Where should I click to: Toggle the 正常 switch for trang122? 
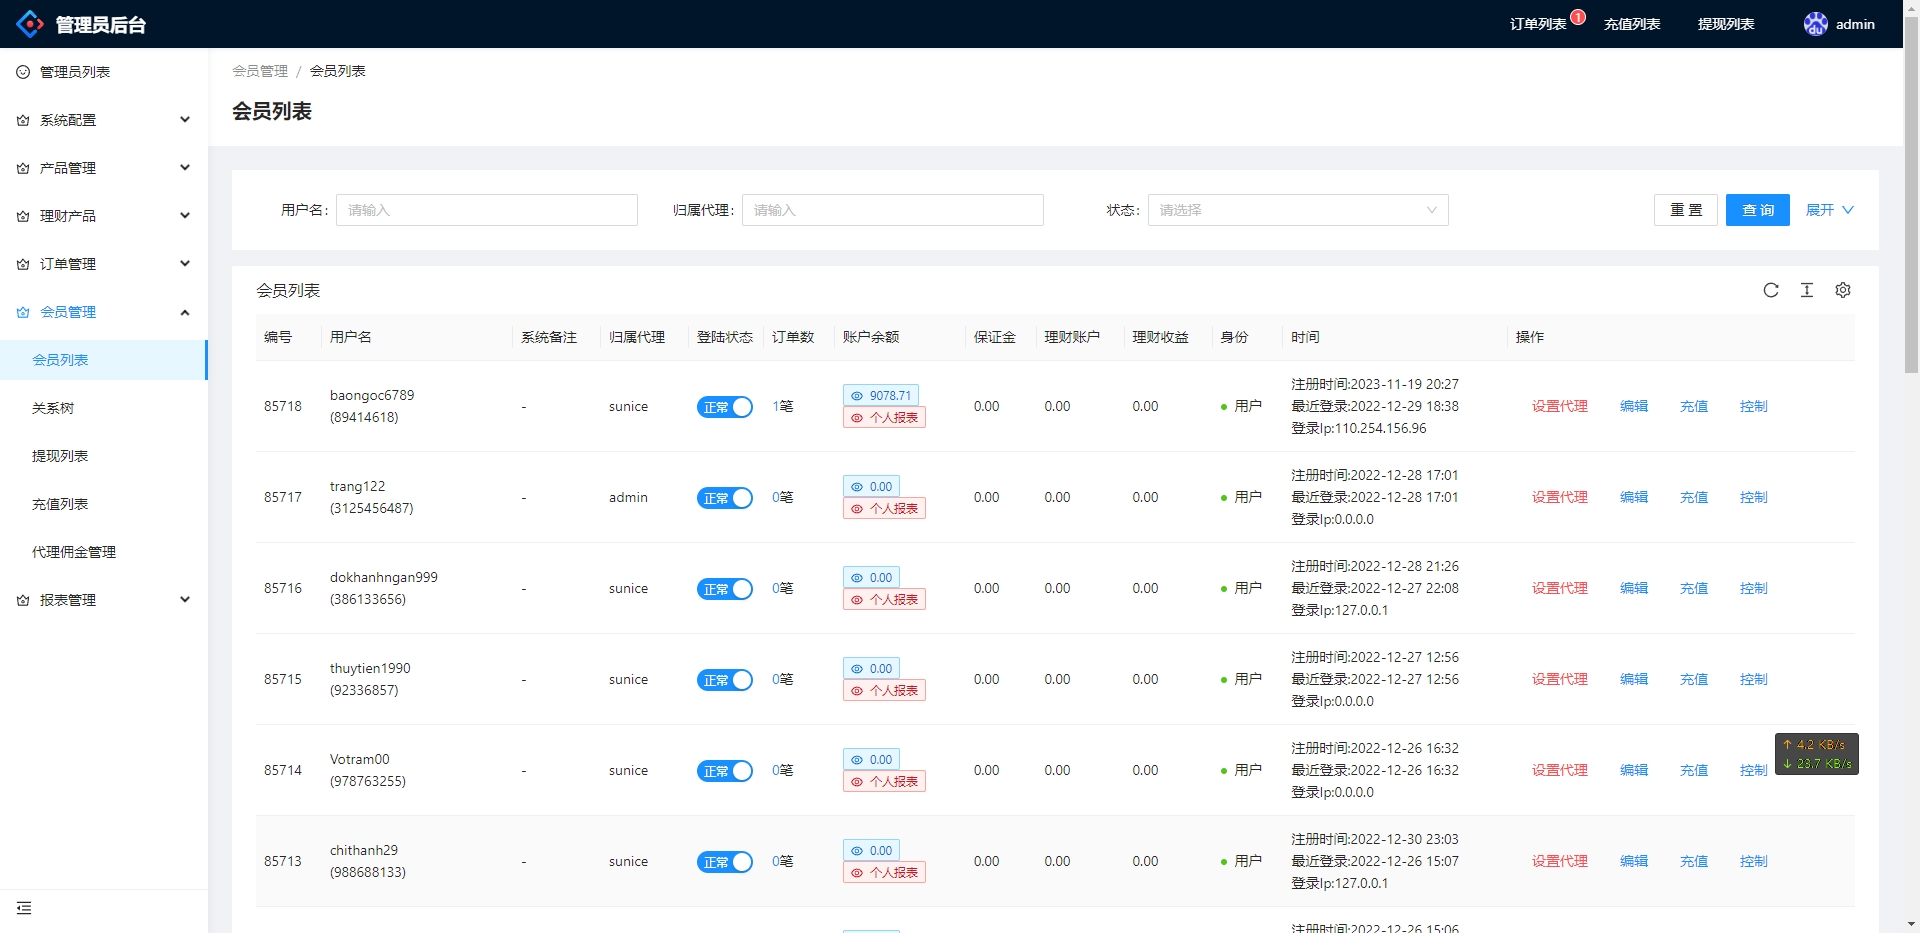725,497
